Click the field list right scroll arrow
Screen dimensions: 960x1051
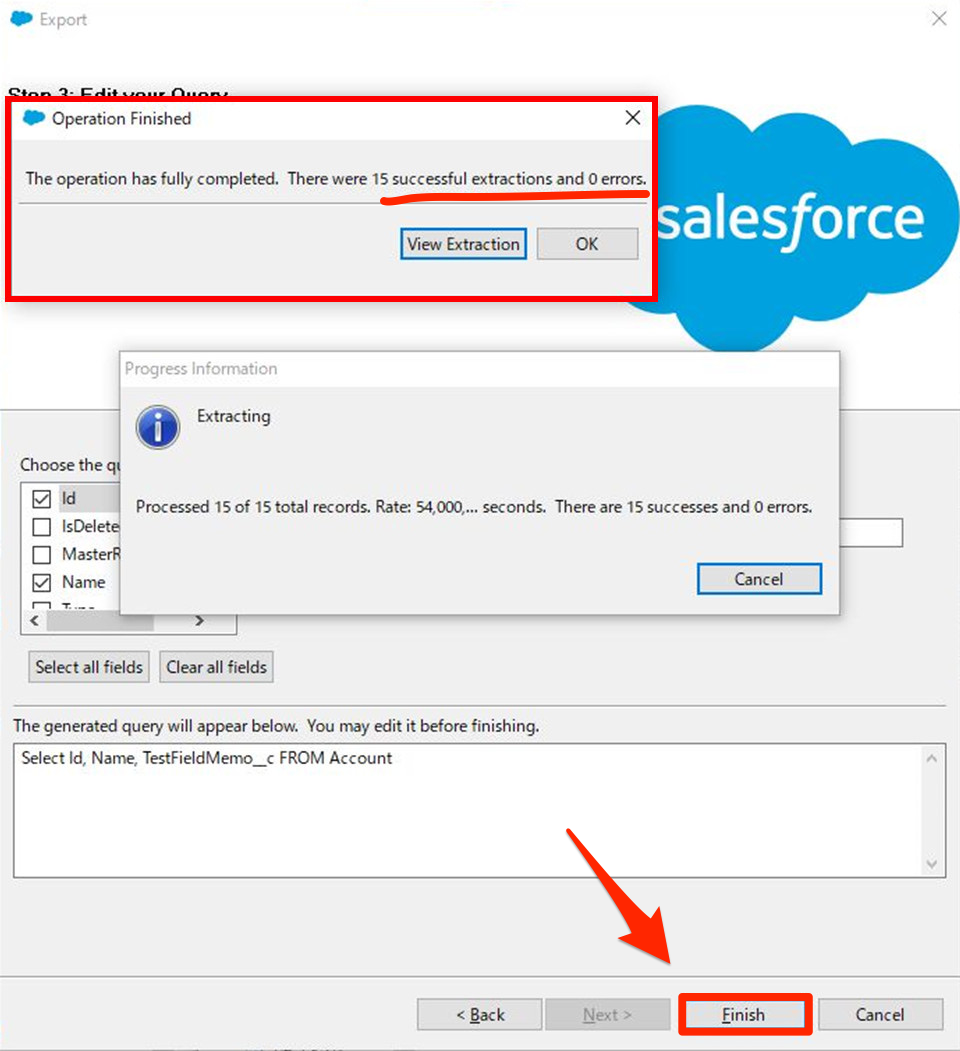199,621
